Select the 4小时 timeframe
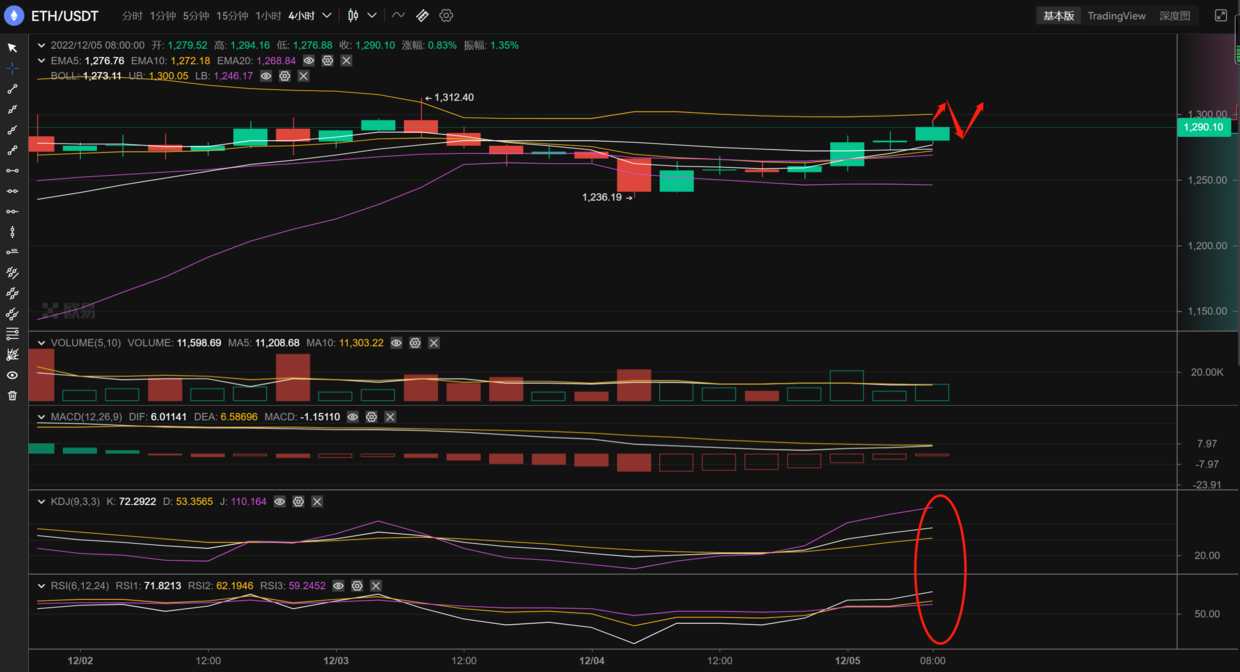This screenshot has height=672, width=1240. pyautogui.click(x=302, y=16)
